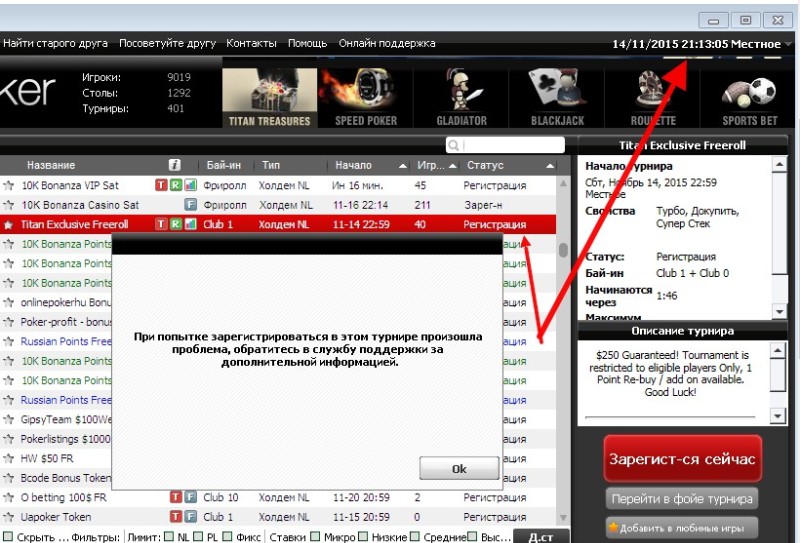Click the star for 10K Bonanza Casino Sat

tap(9, 205)
